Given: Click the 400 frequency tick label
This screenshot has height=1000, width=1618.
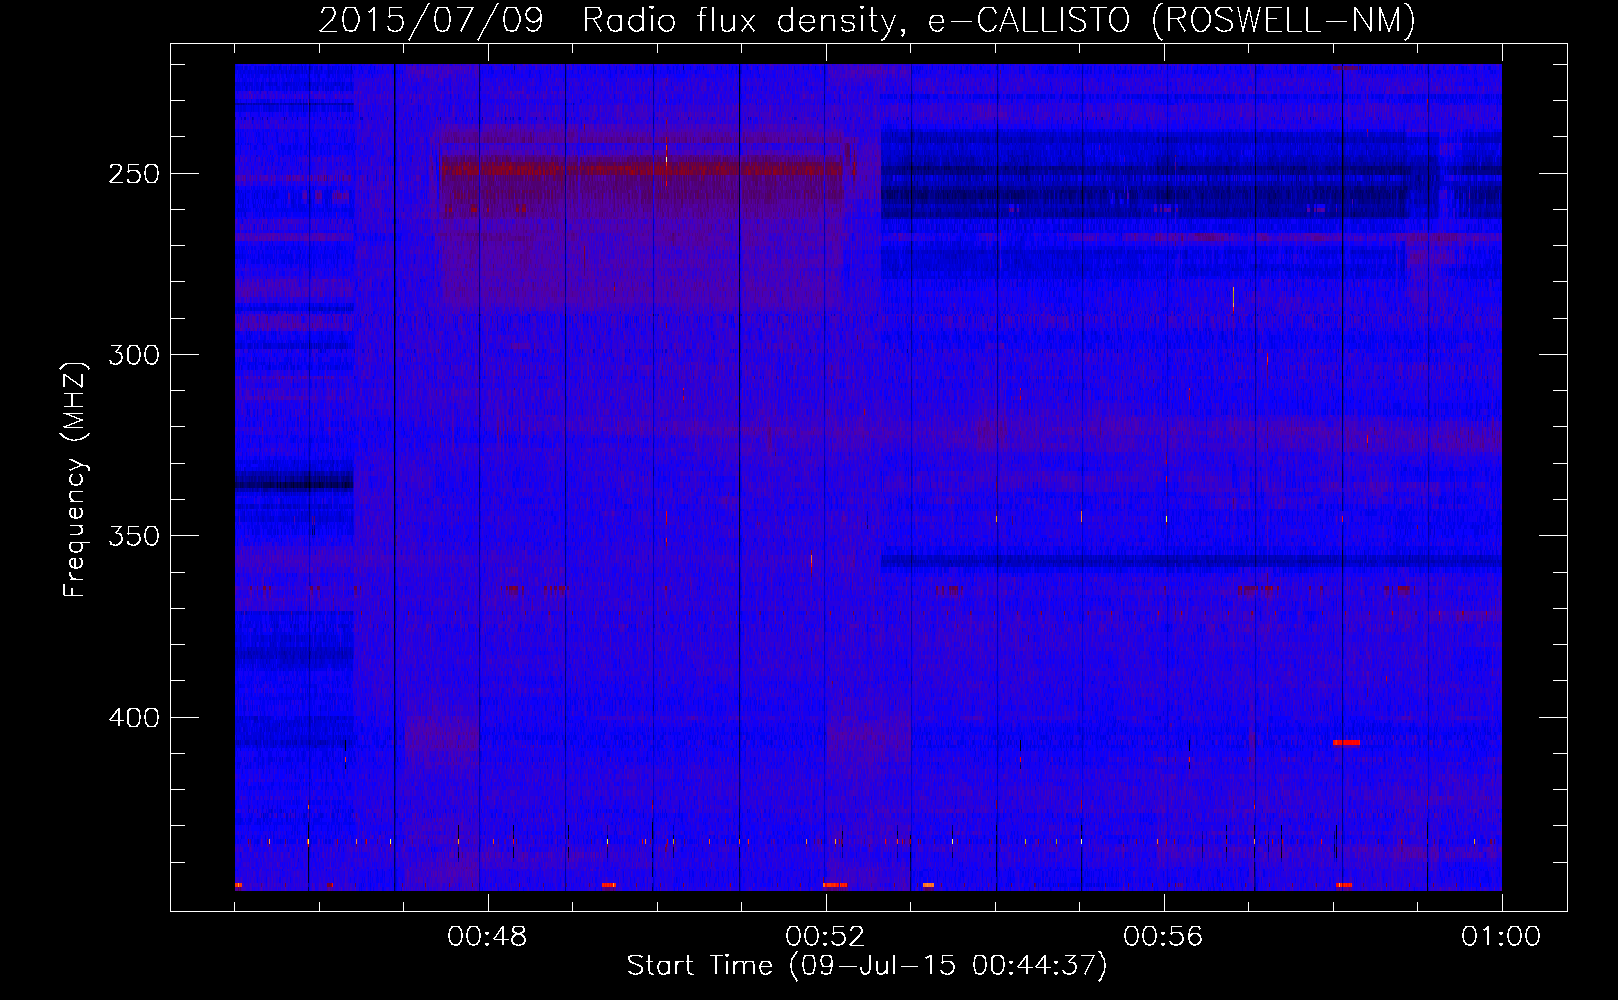Looking at the screenshot, I should pyautogui.click(x=134, y=718).
